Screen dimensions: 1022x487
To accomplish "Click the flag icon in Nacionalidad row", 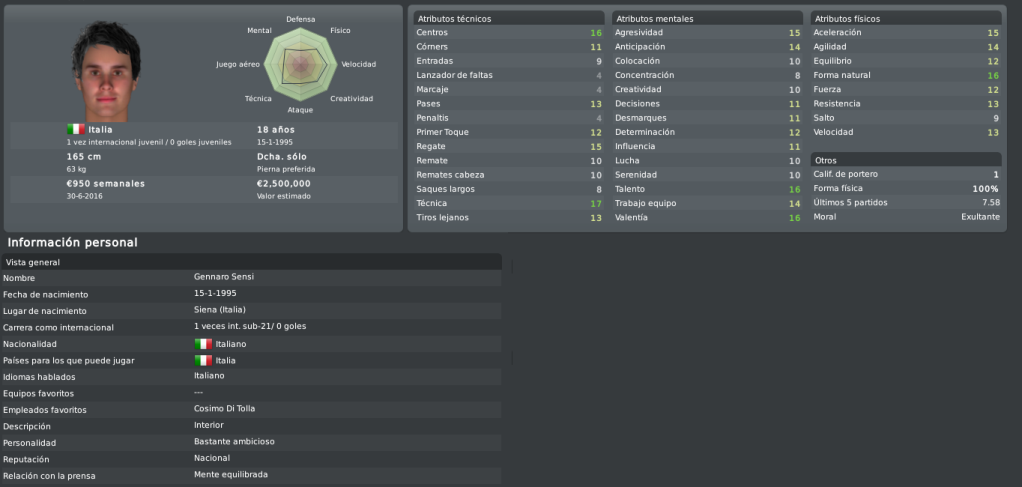I will point(203,344).
